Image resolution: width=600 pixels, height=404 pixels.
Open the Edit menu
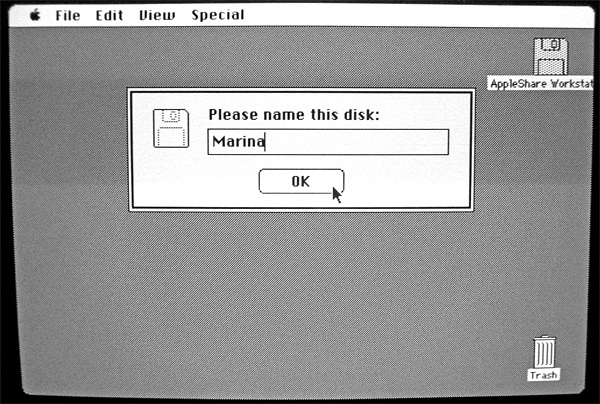109,15
